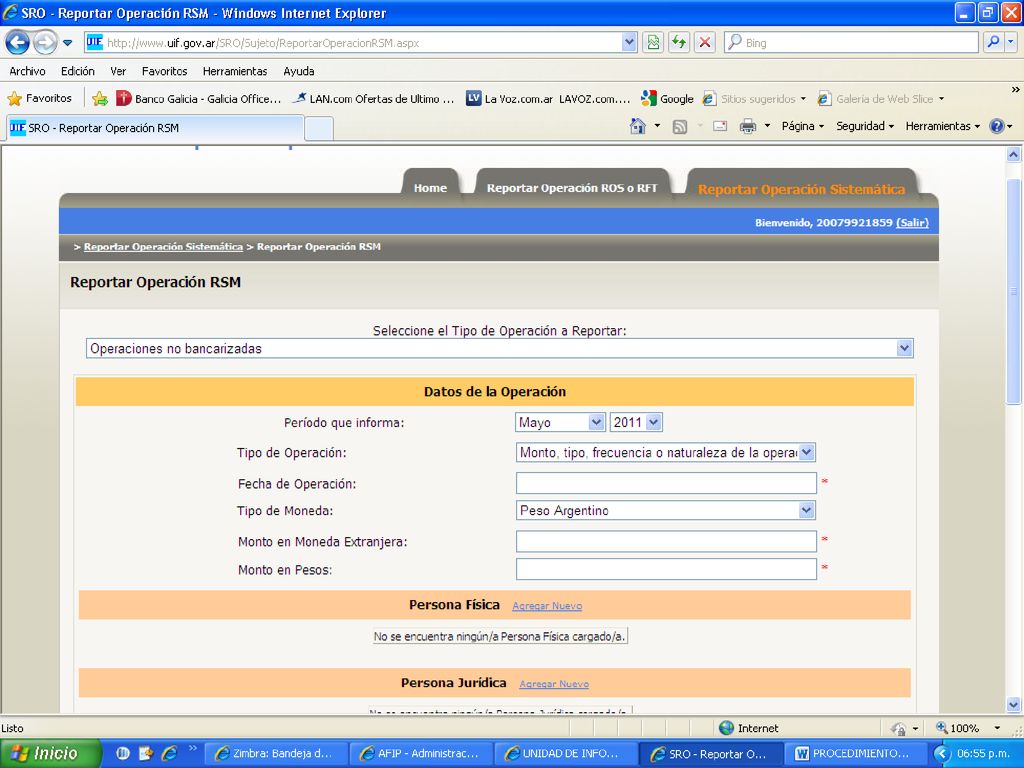The image size is (1024, 768).
Task: Click the Add to favorites bar icon
Action: [100, 99]
